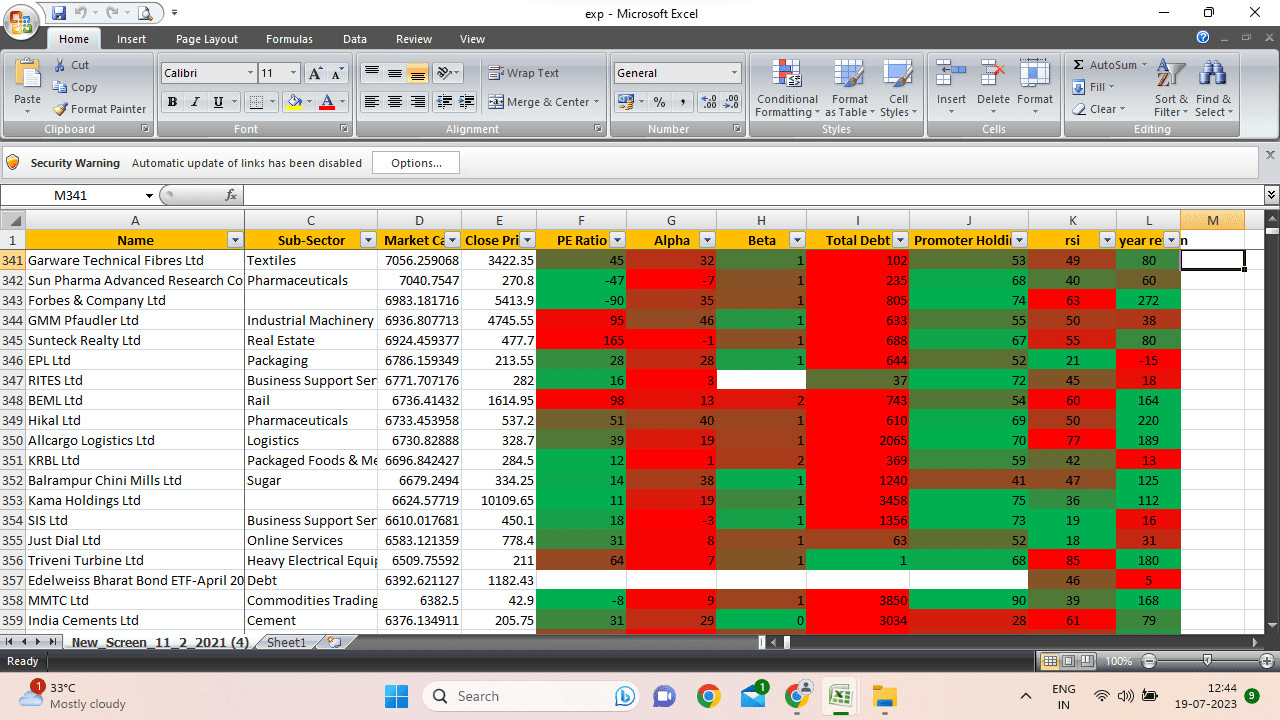
Task: Select the Data ribbon tab
Action: 355,39
